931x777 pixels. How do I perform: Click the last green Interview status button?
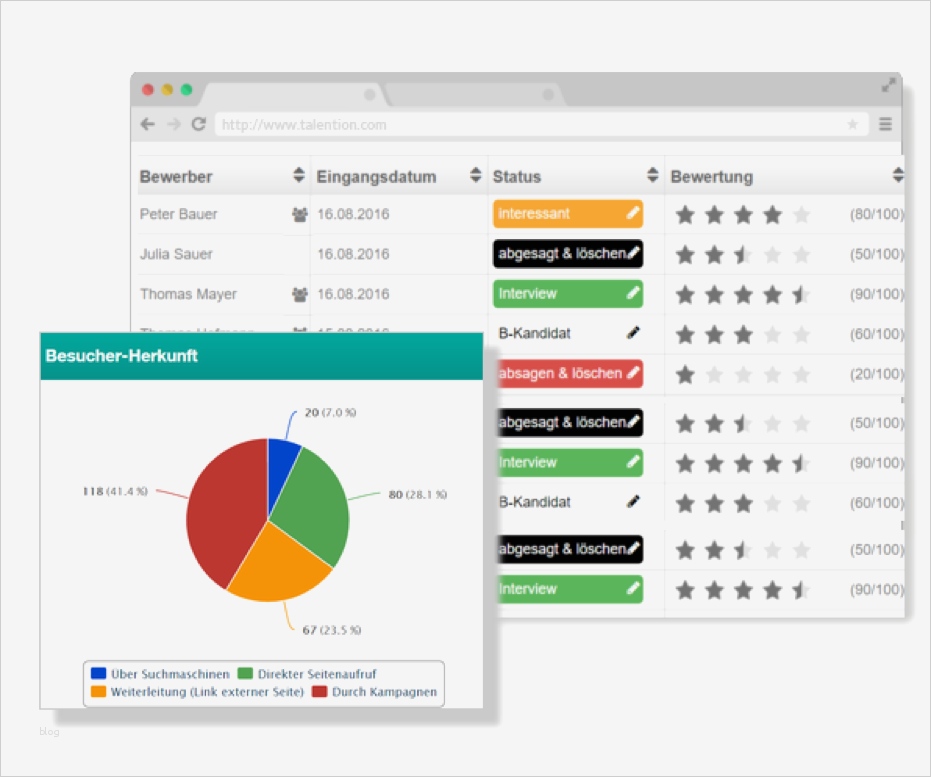(x=568, y=589)
